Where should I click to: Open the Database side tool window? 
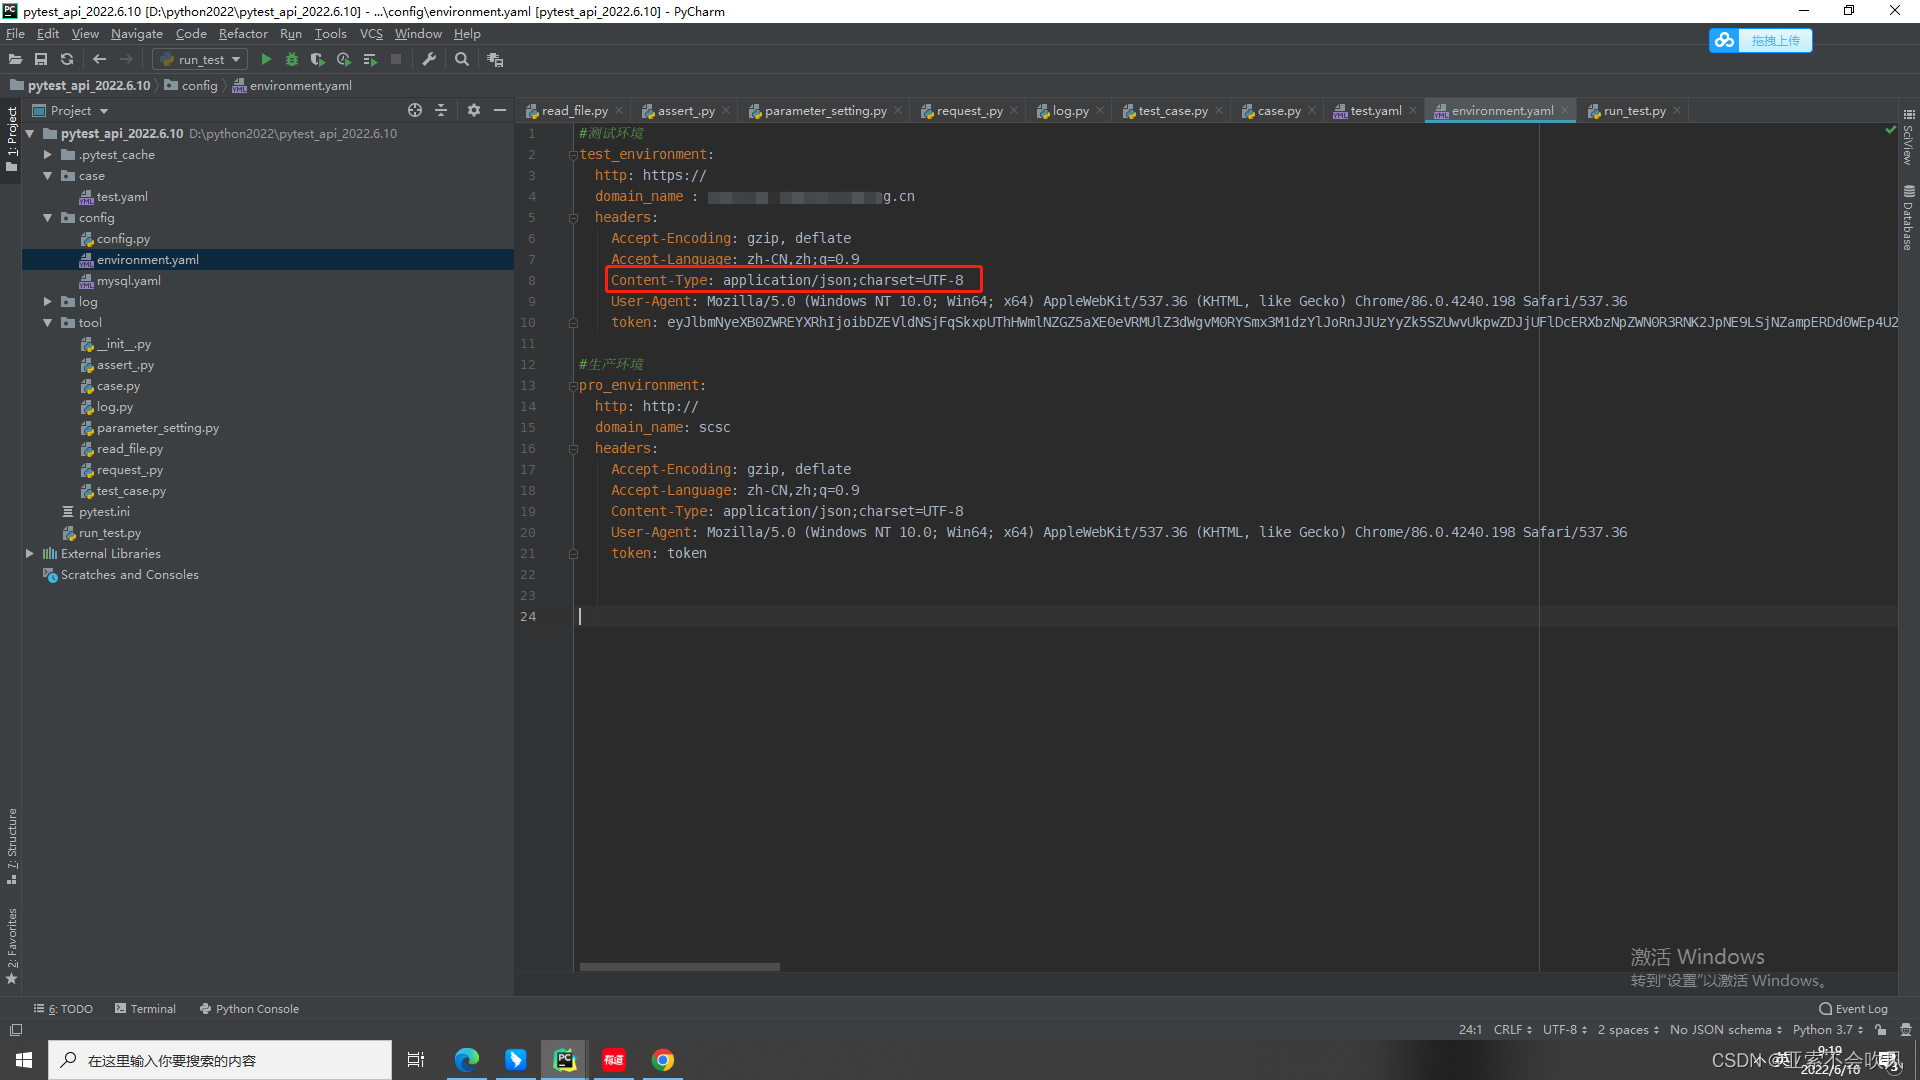pos(1909,218)
